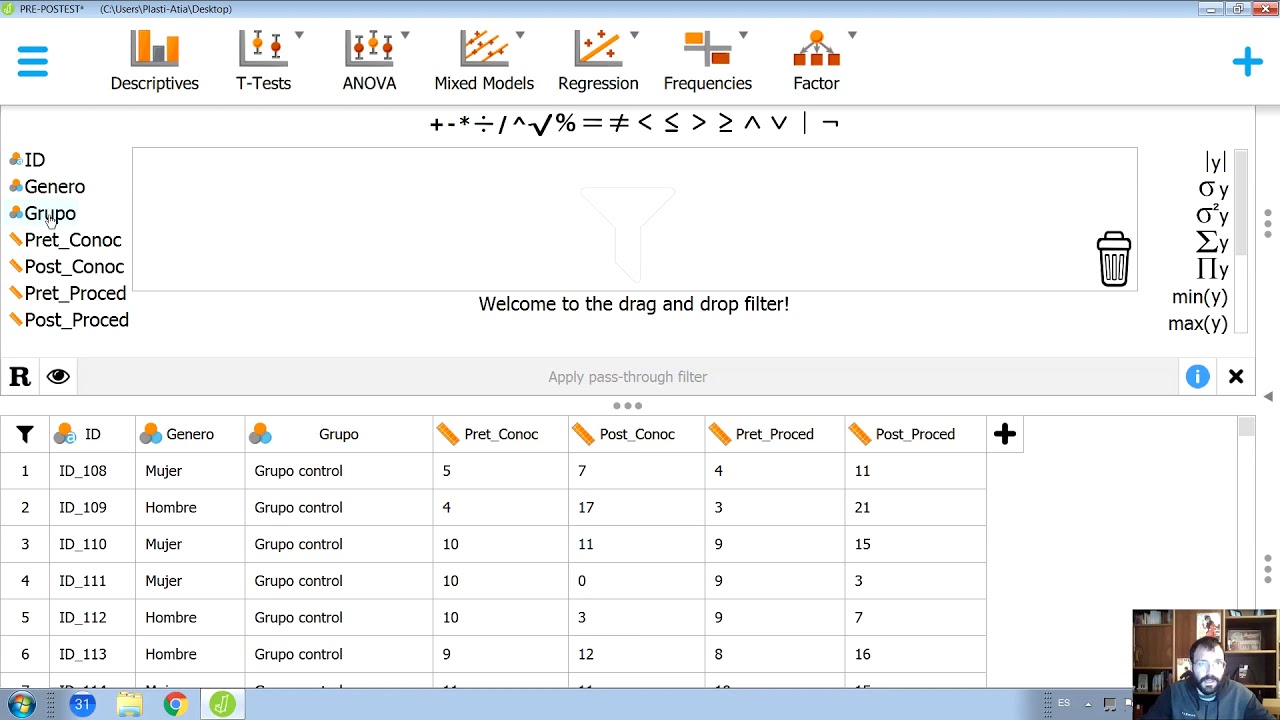This screenshot has height=720, width=1280.
Task: Click the ID column header
Action: pos(92,434)
